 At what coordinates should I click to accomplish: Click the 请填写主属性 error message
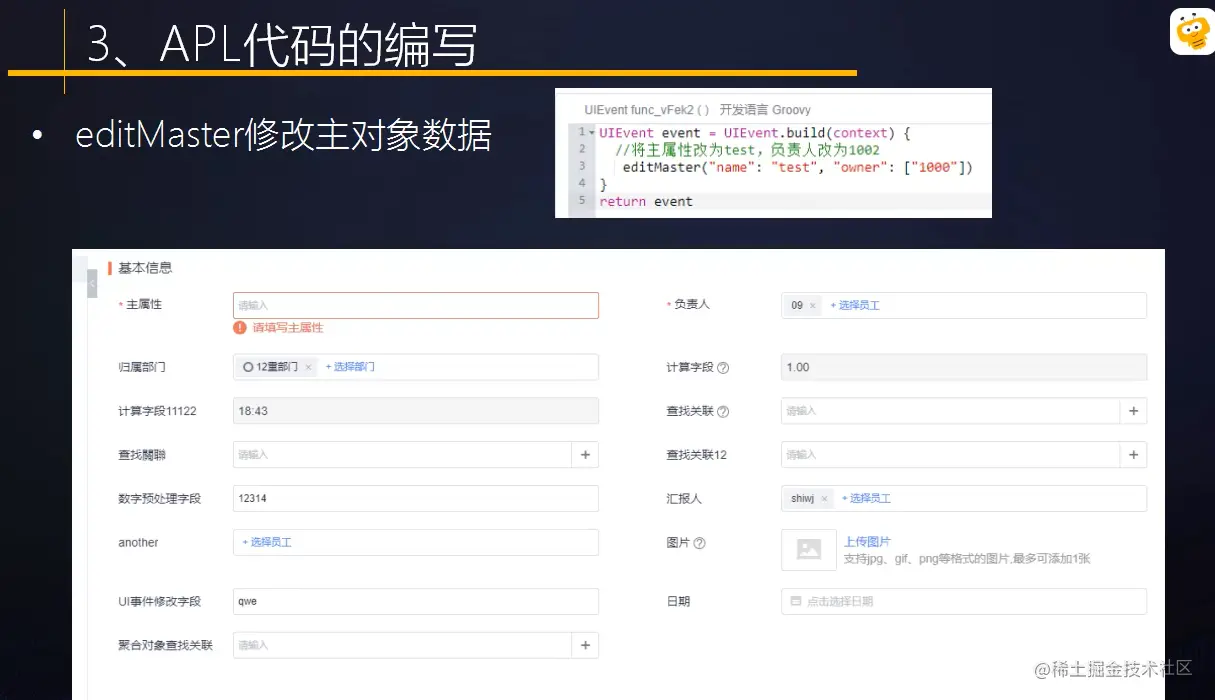(288, 327)
